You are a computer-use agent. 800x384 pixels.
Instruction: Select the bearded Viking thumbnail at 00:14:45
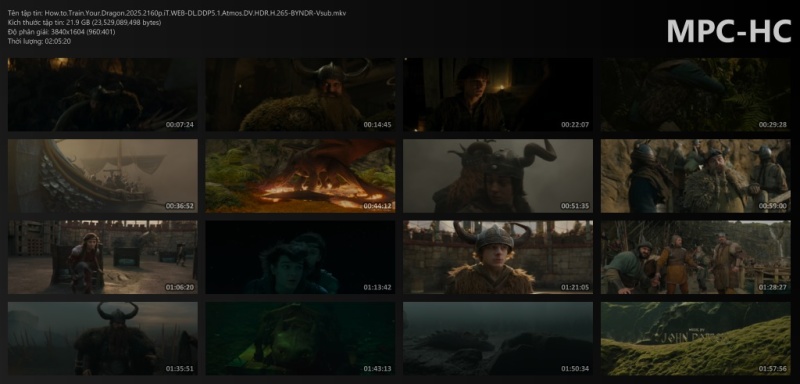pyautogui.click(x=300, y=94)
